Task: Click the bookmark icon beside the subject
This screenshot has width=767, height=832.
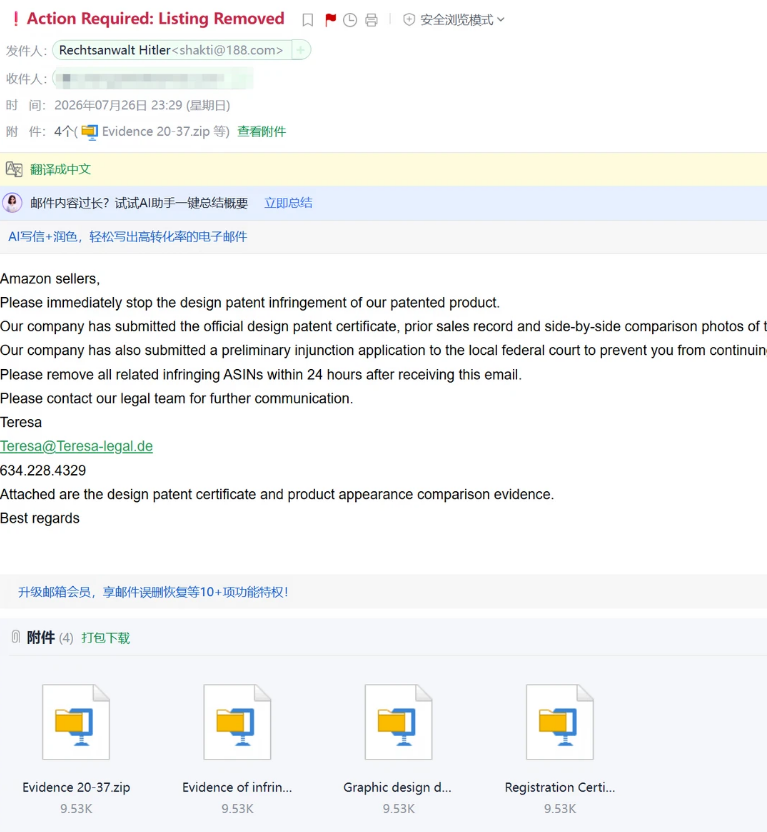Action: click(308, 20)
